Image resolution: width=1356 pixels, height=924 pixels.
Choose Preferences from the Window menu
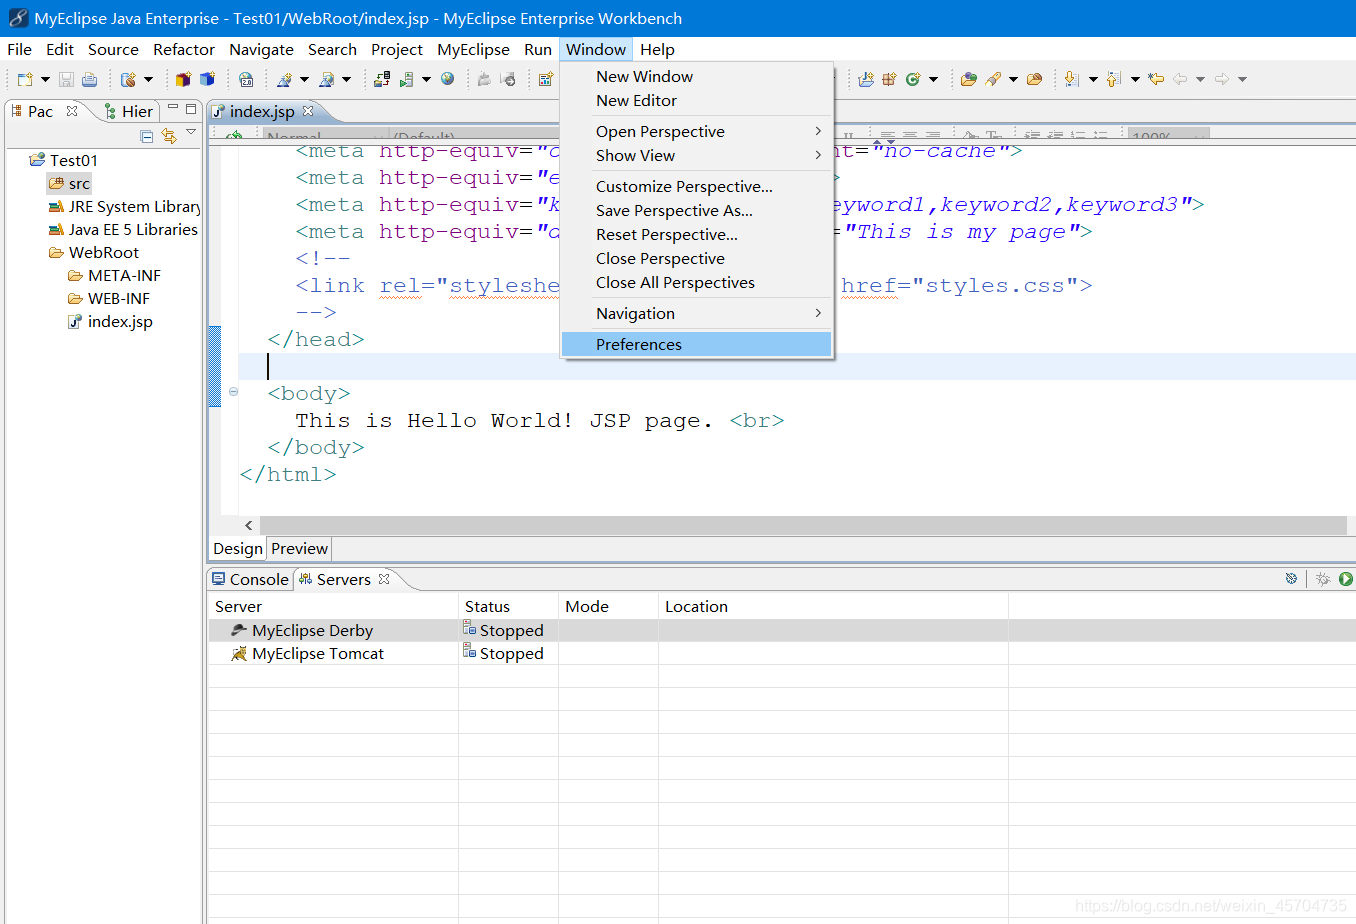(x=697, y=344)
